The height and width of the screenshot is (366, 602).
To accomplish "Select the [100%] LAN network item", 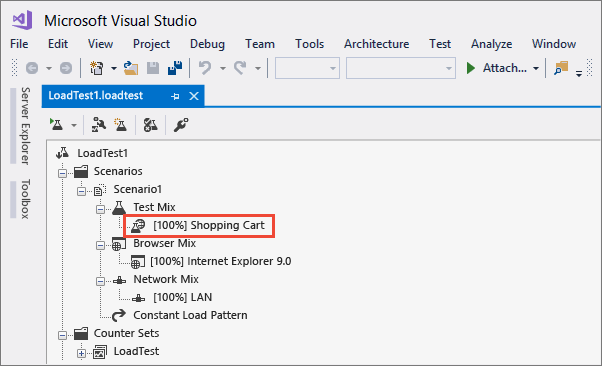I will click(182, 297).
